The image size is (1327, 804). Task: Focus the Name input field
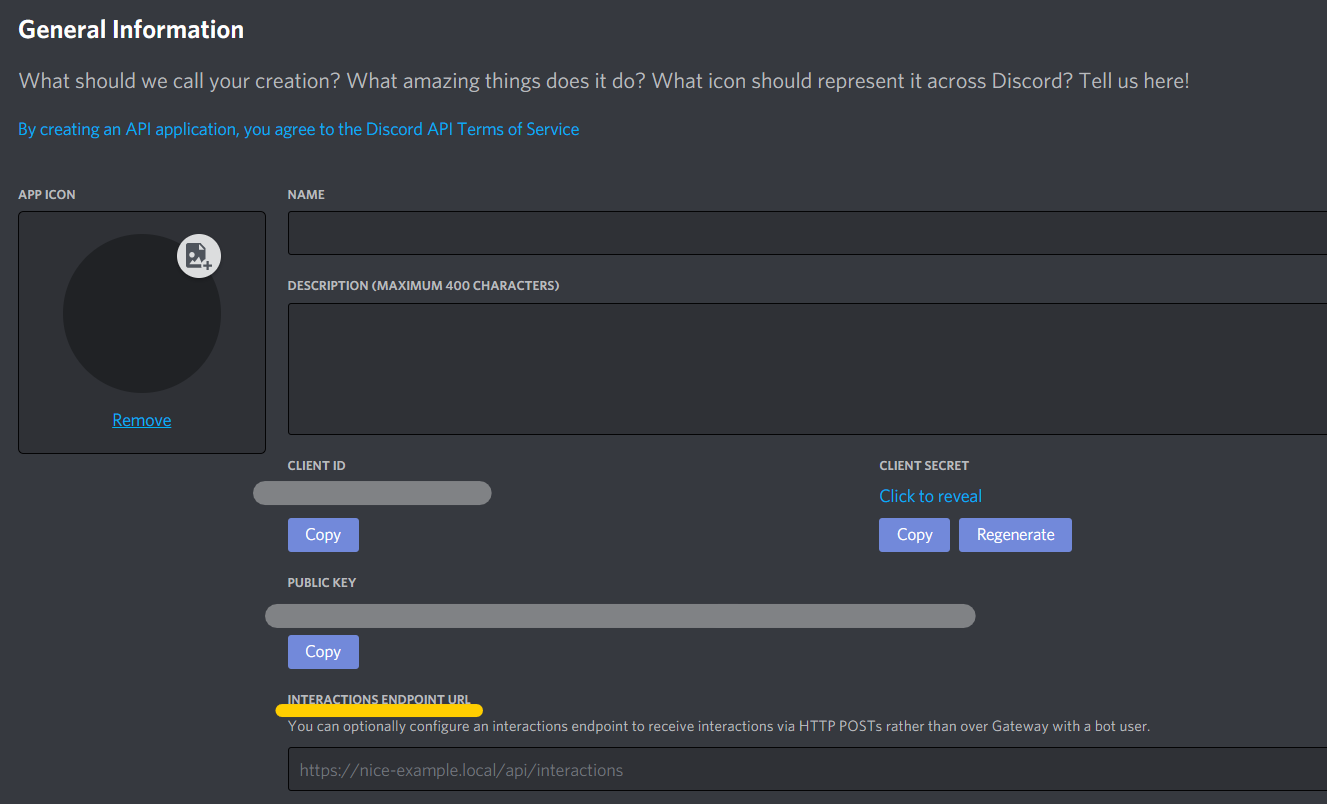pos(807,233)
